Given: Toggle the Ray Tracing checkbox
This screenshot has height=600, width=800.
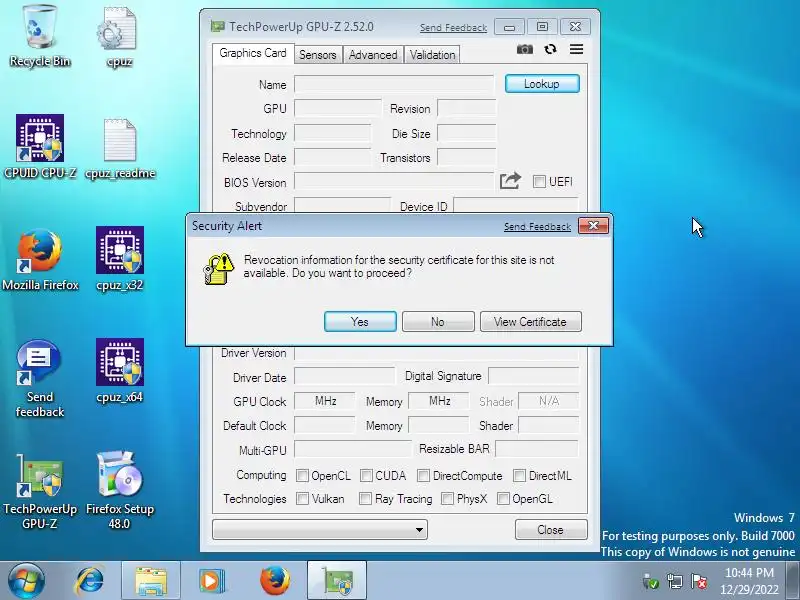Looking at the screenshot, I should 365,498.
